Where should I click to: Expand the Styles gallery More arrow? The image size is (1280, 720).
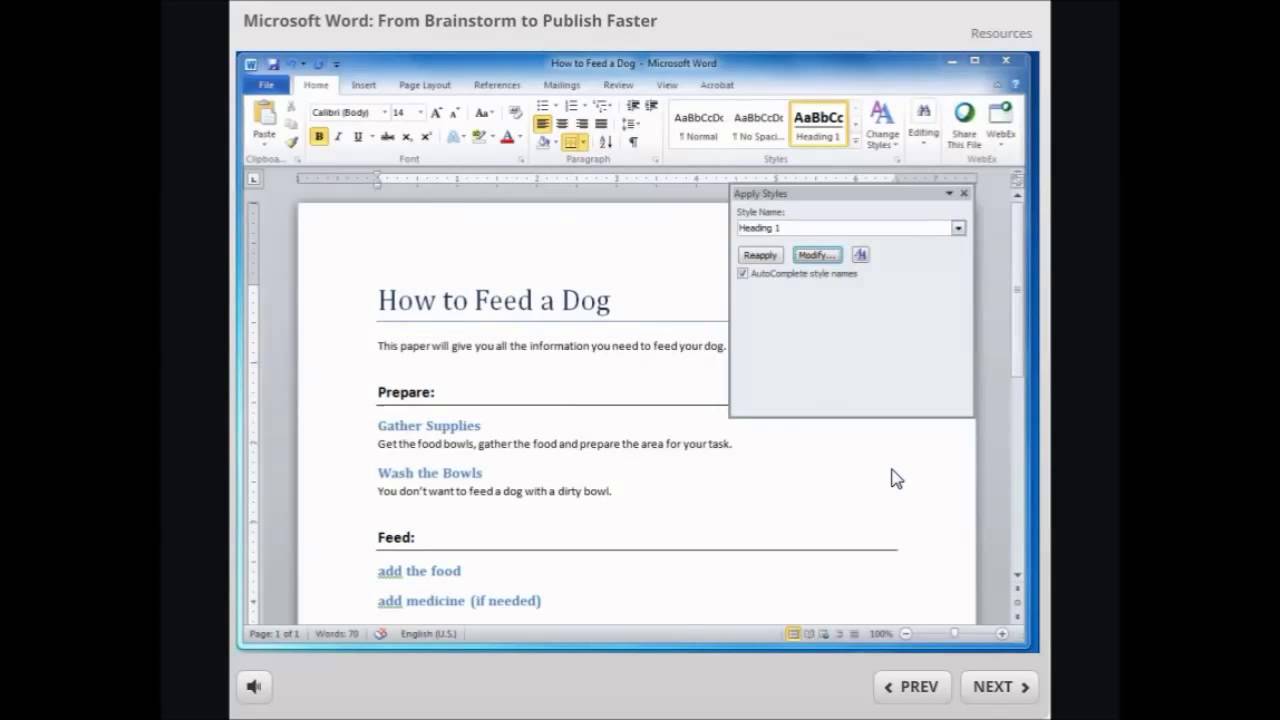pyautogui.click(x=855, y=142)
